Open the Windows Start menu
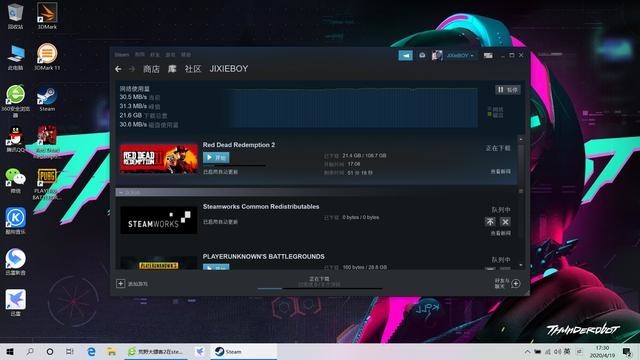Image resolution: width=640 pixels, height=360 pixels. (x=10, y=351)
